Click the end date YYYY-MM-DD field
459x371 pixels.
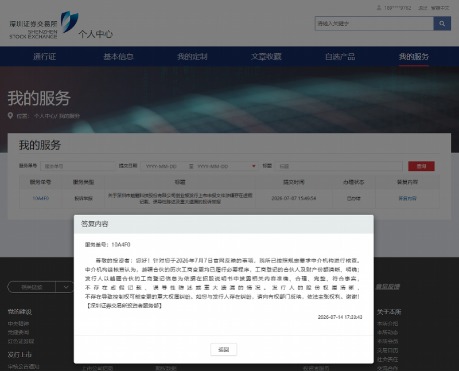tap(213, 166)
